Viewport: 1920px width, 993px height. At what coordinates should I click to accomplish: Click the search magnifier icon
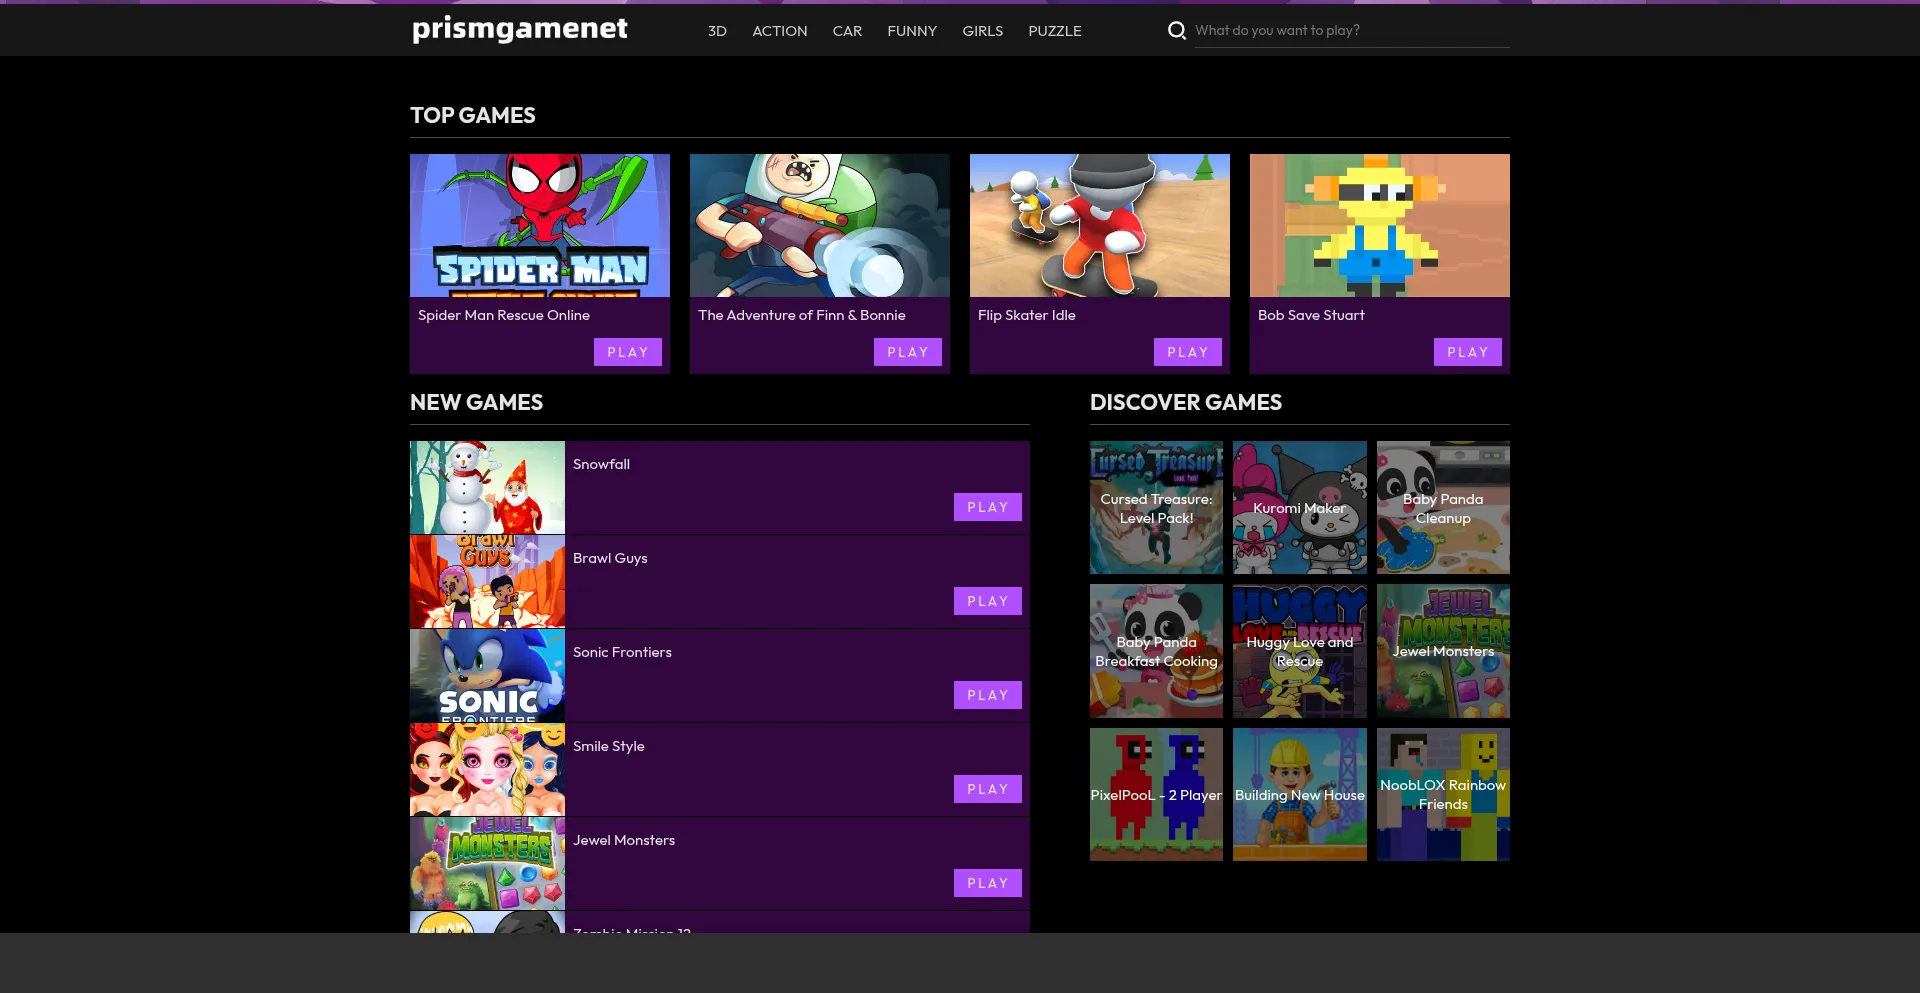(1177, 31)
